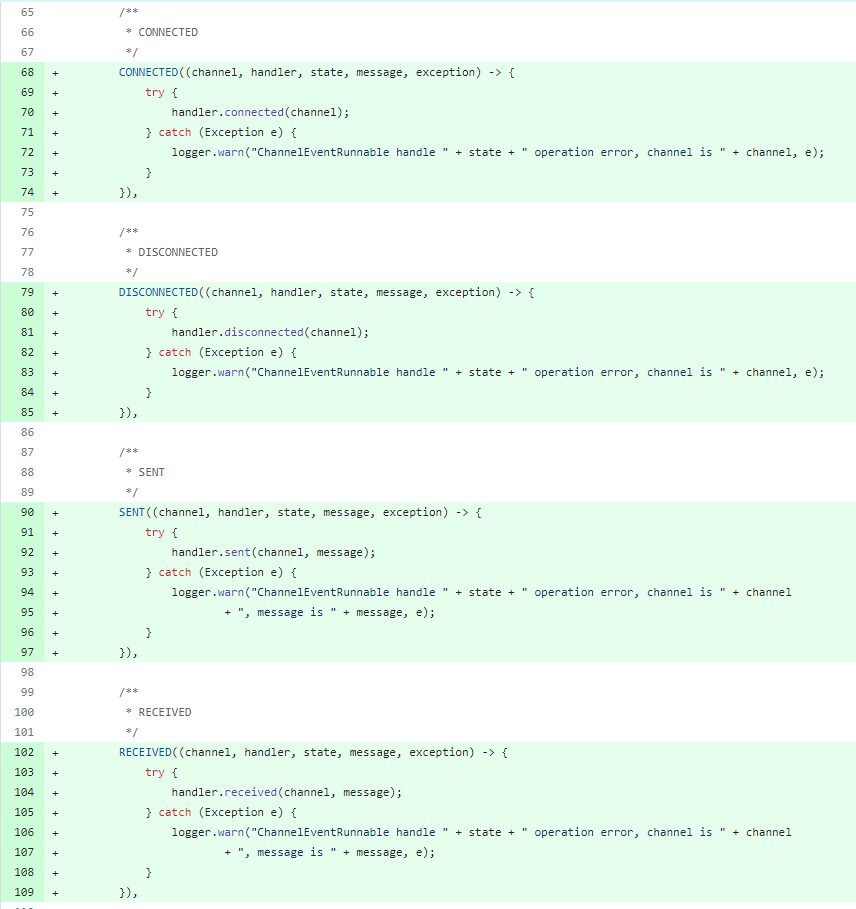Select line number 90 in the gutter
The image size is (856, 909).
point(27,512)
